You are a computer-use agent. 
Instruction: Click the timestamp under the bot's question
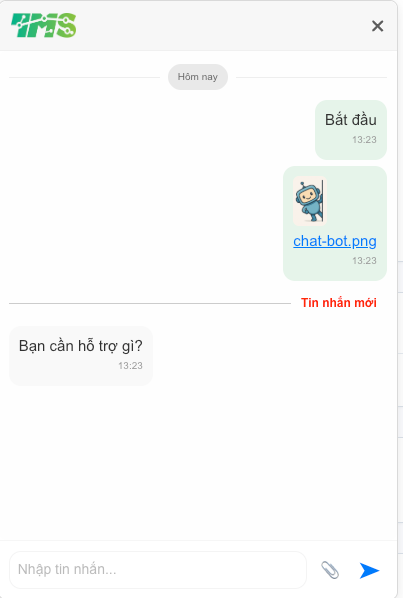[x=130, y=365]
